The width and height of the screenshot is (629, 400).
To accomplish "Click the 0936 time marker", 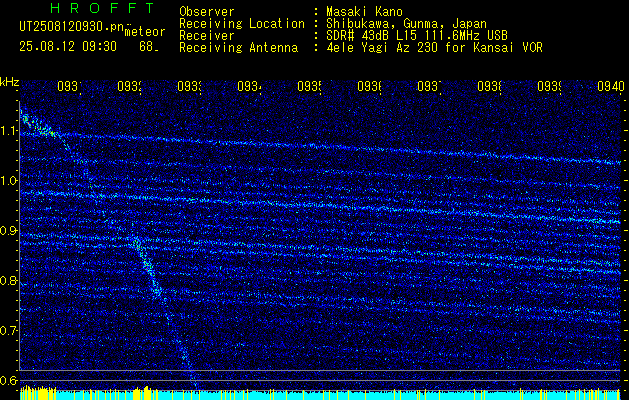I will (369, 86).
